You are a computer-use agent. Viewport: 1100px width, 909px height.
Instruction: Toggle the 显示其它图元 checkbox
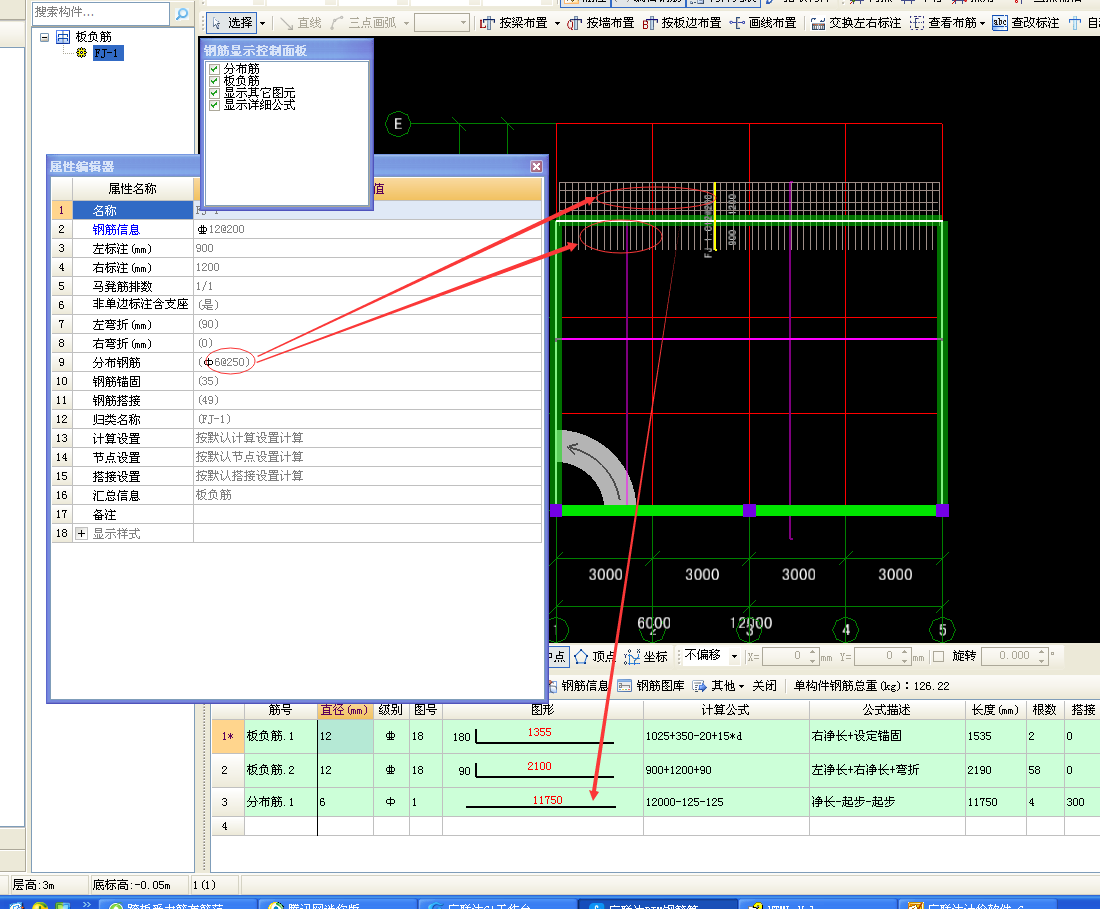coord(215,93)
